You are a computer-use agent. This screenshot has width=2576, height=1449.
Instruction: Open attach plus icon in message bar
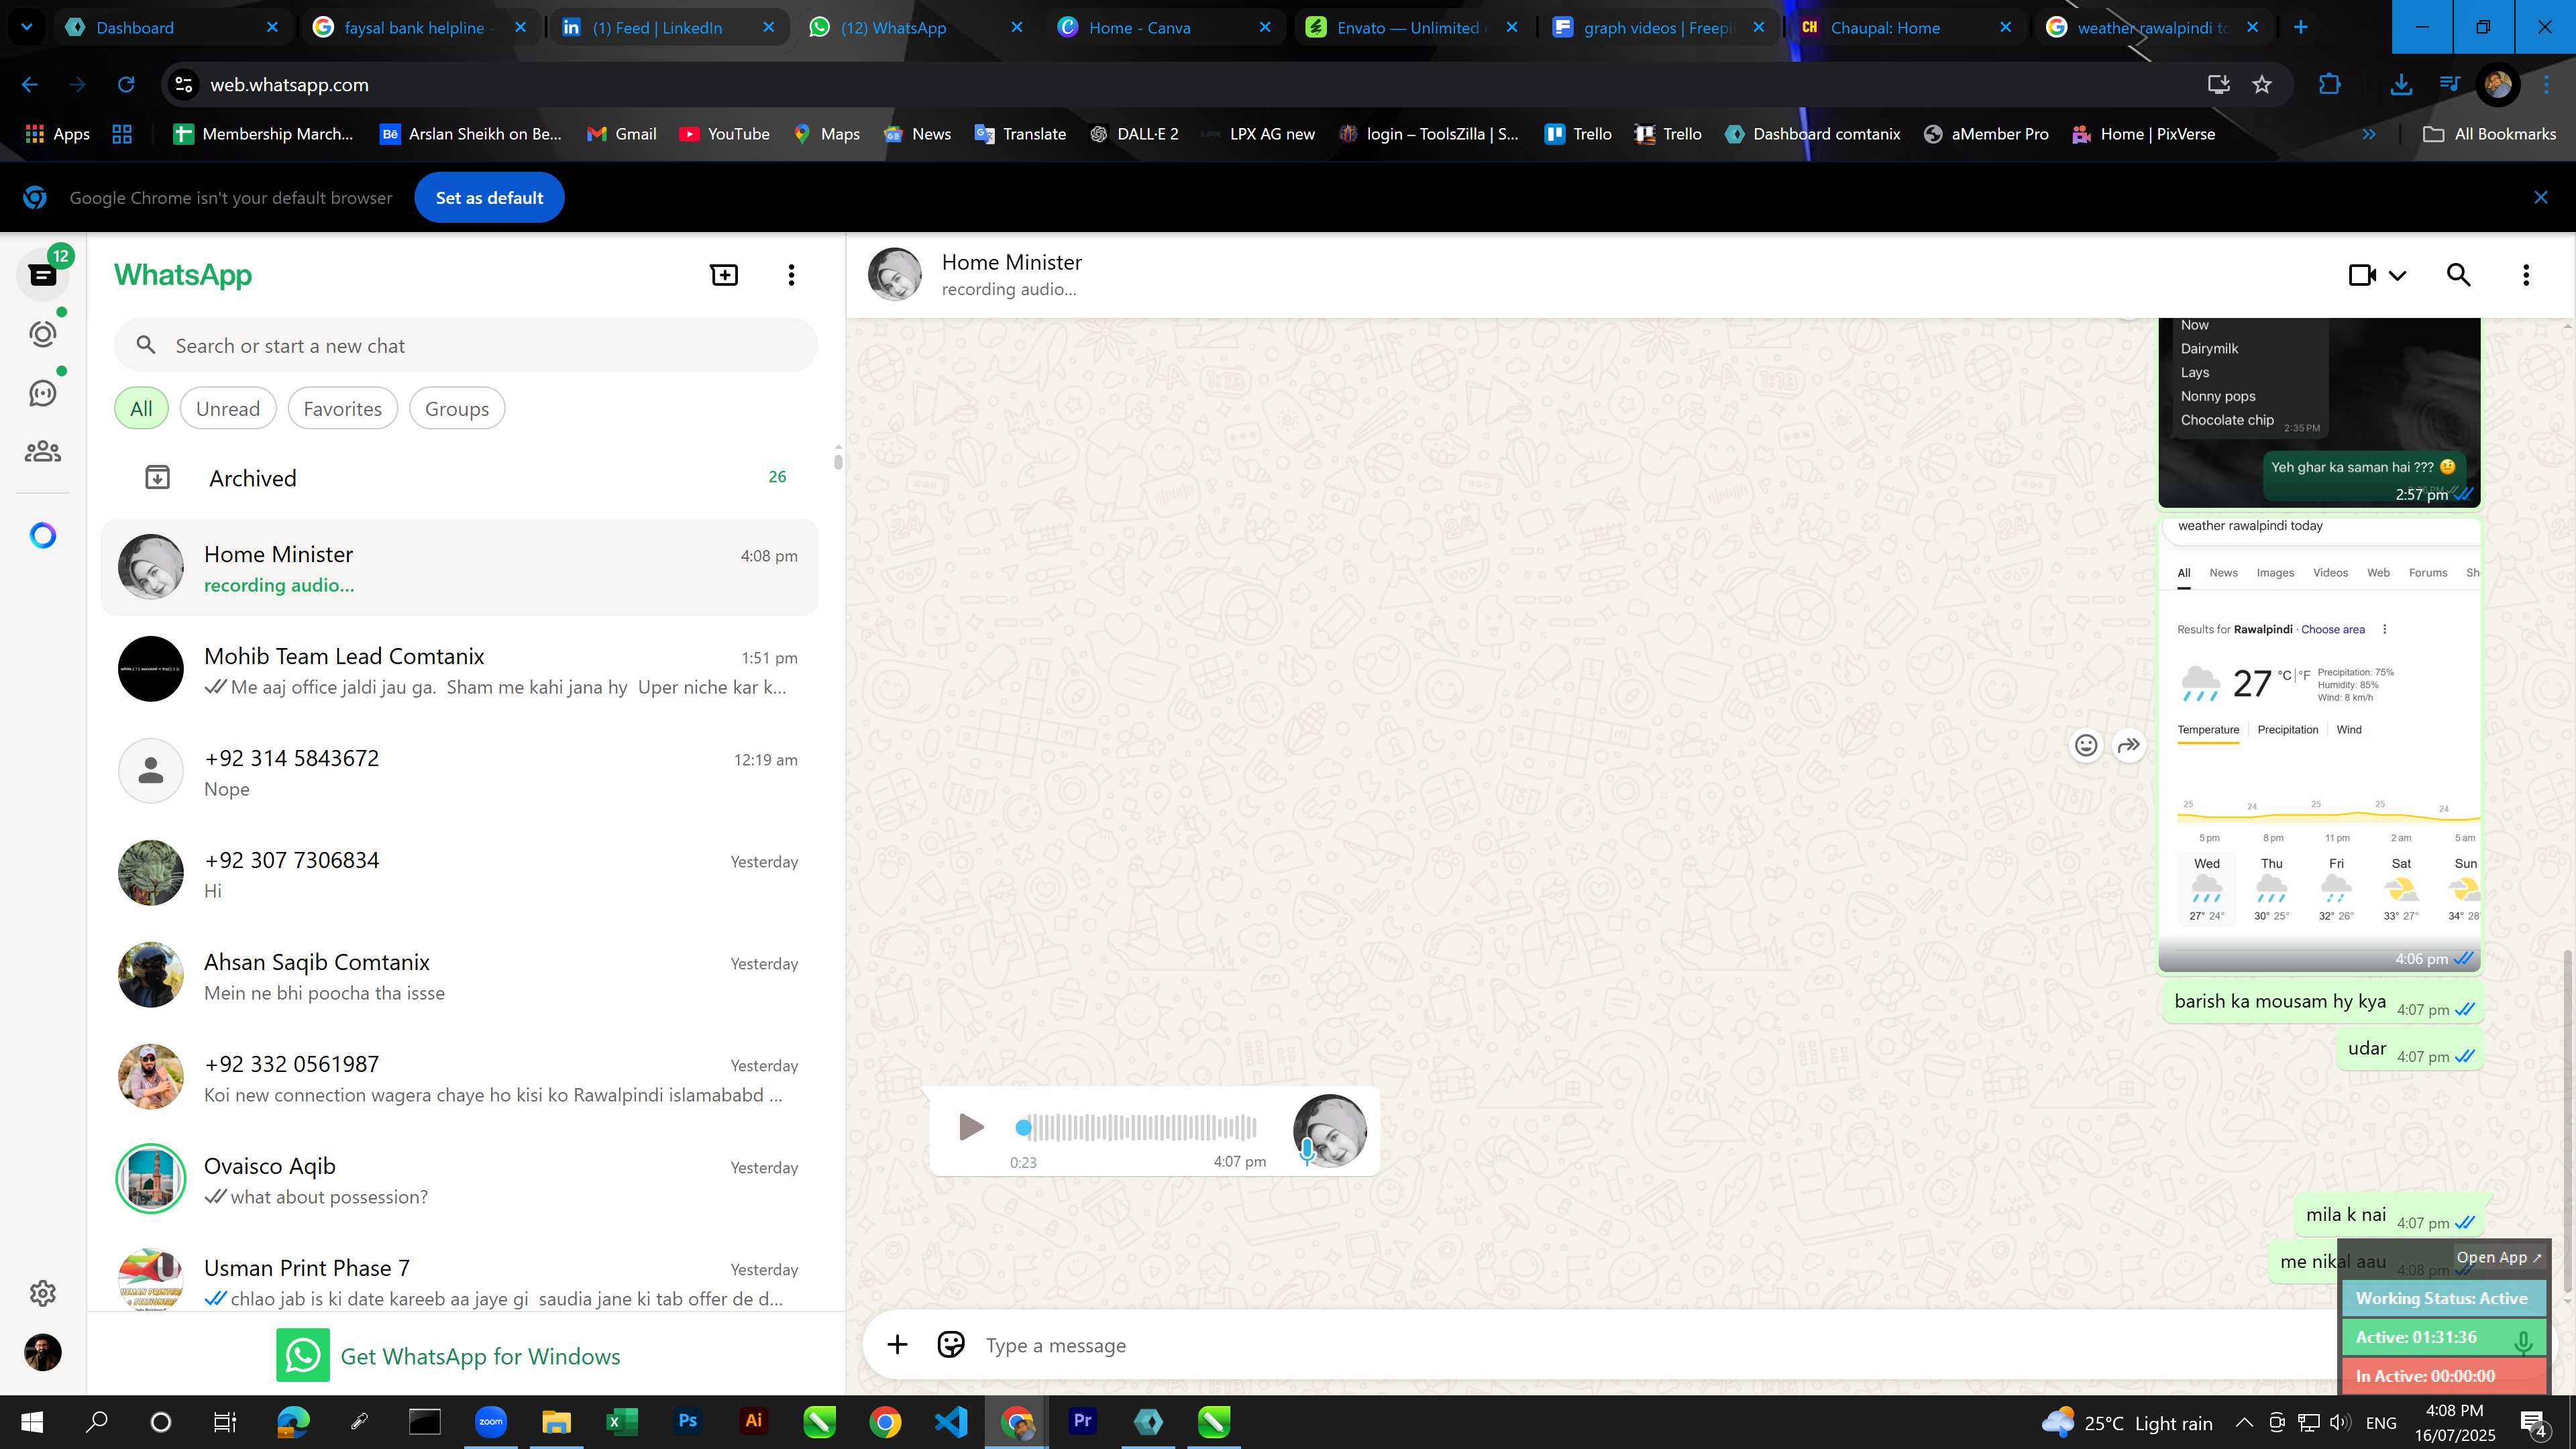coord(897,1345)
